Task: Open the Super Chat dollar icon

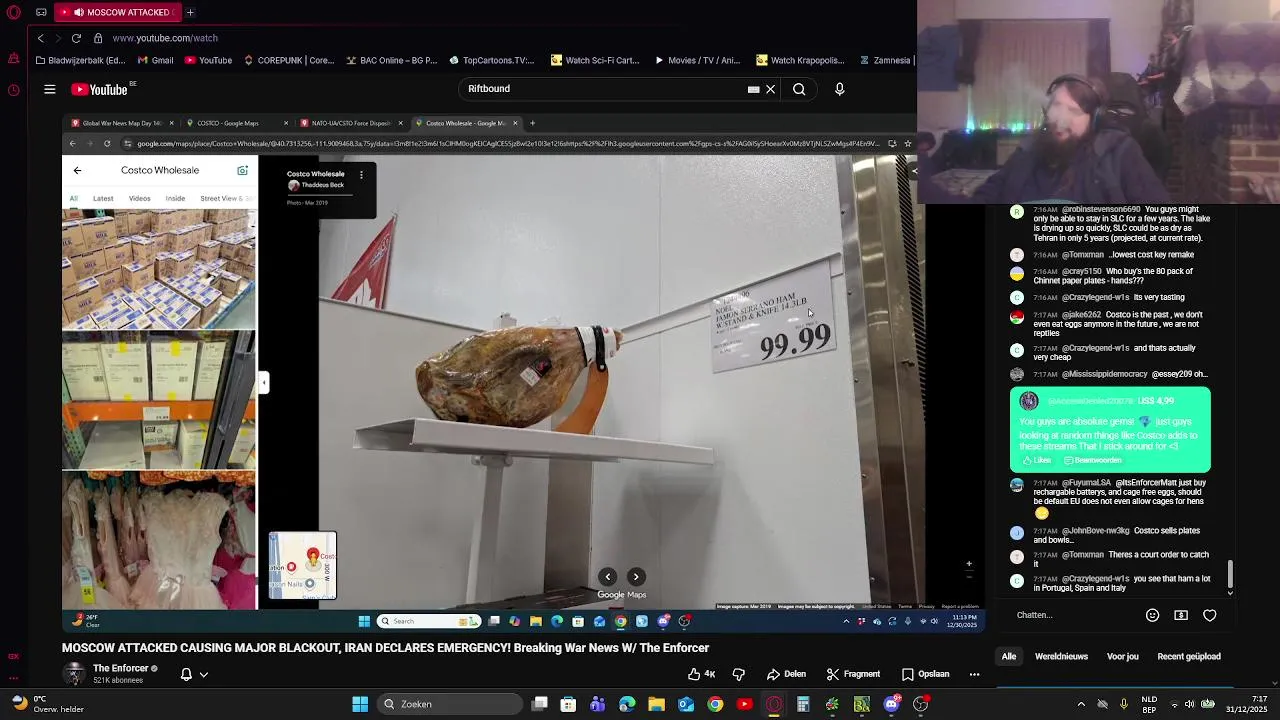Action: click(x=1181, y=615)
